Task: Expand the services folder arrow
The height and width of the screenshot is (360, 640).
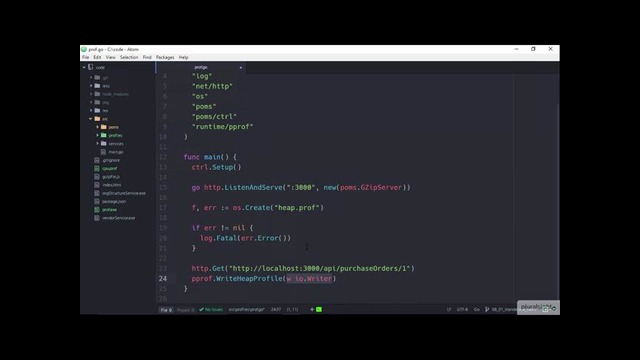Action: (x=98, y=143)
